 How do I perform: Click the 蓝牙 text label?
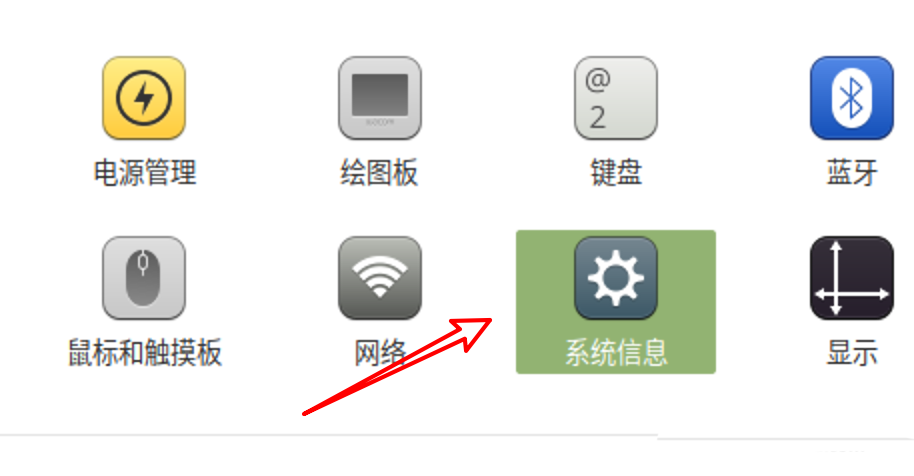(852, 172)
